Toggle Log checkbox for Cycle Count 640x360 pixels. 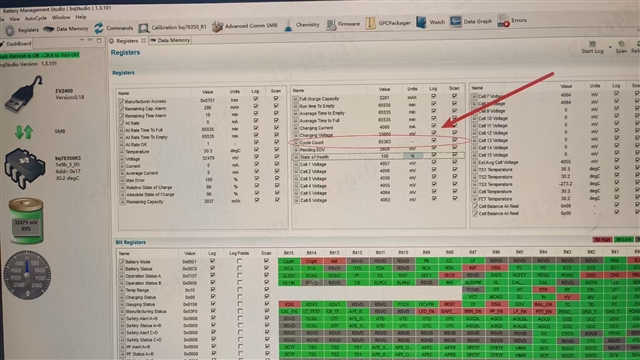[433, 140]
